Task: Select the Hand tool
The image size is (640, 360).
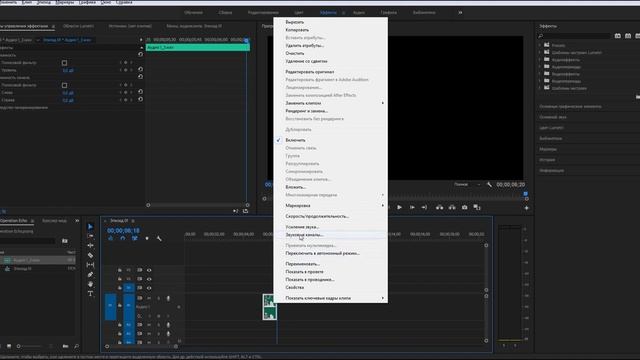Action: pos(90,284)
